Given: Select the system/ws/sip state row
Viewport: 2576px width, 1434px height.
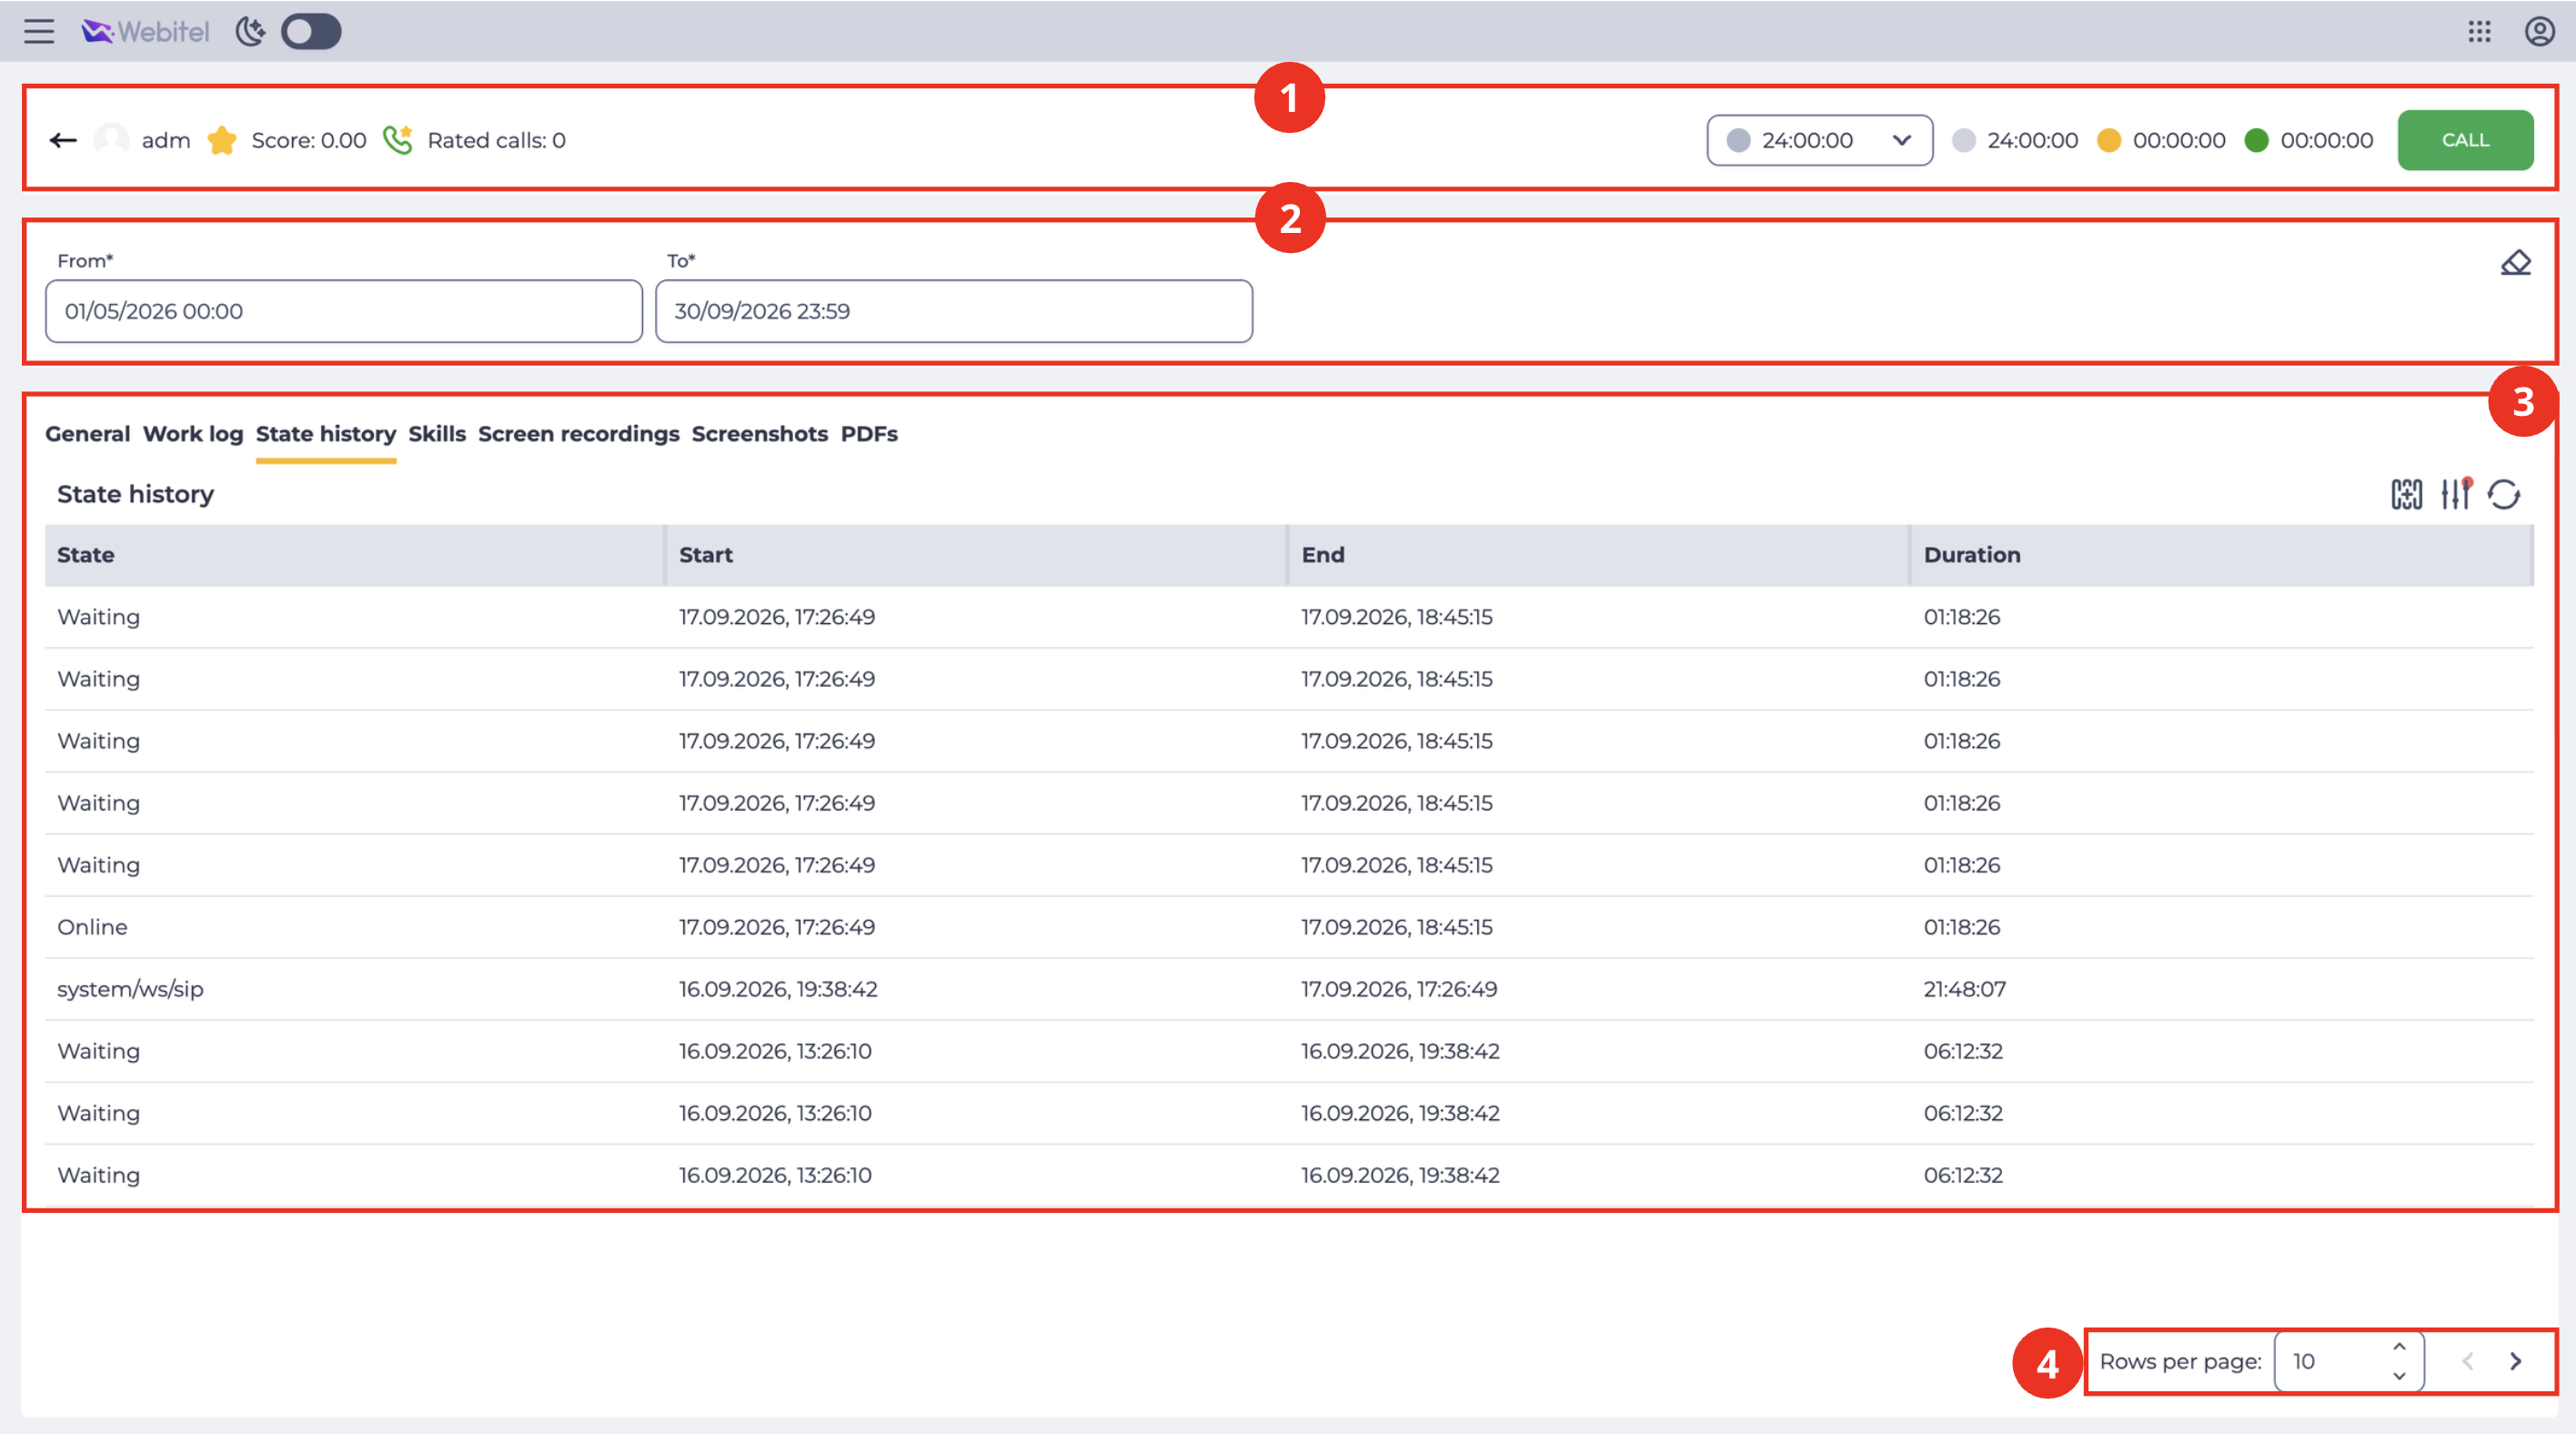Looking at the screenshot, I should coord(1289,989).
